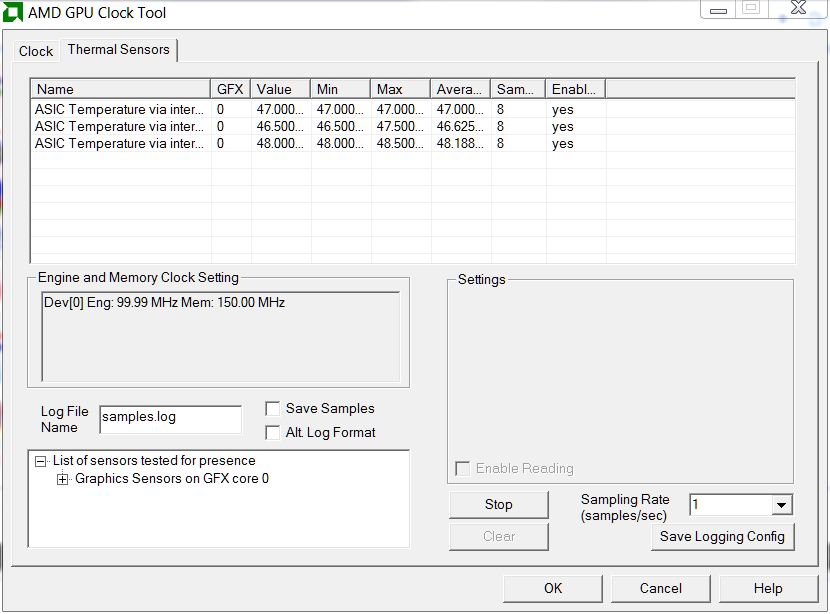
Task: Click the Clear button
Action: tap(499, 536)
